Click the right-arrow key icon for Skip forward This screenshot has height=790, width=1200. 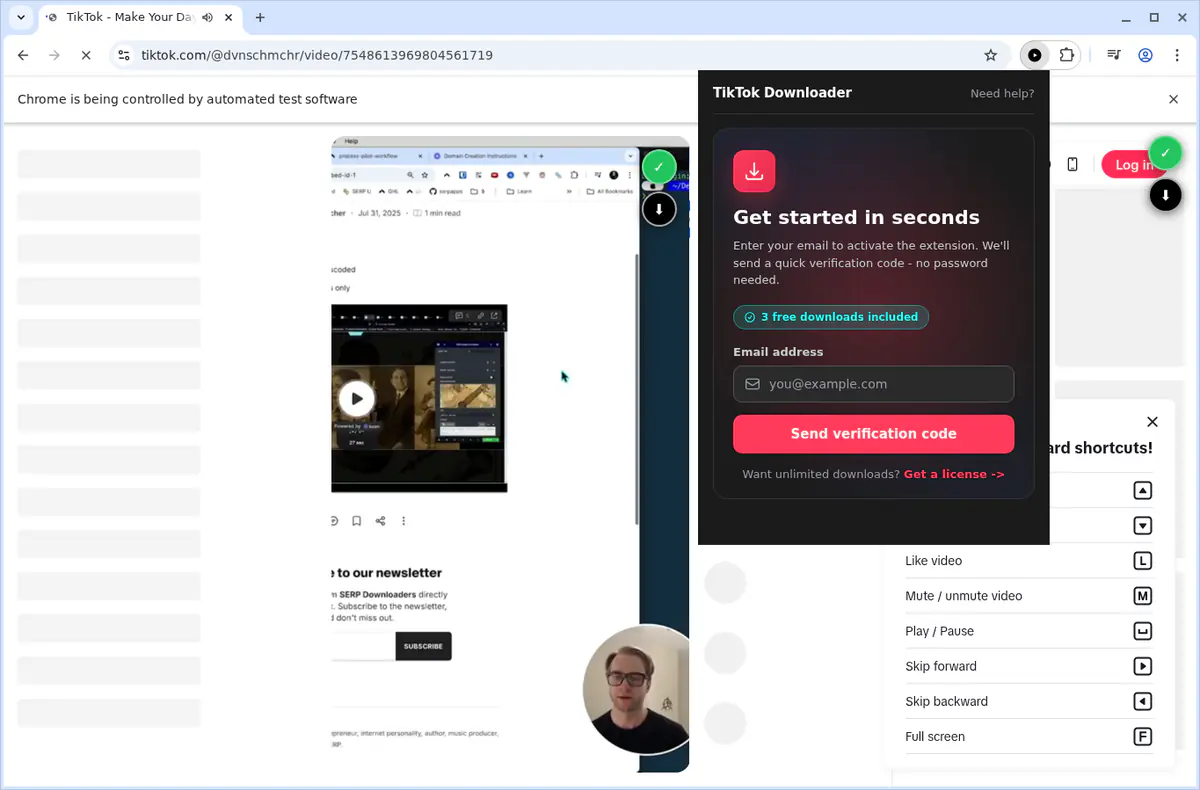coord(1143,666)
